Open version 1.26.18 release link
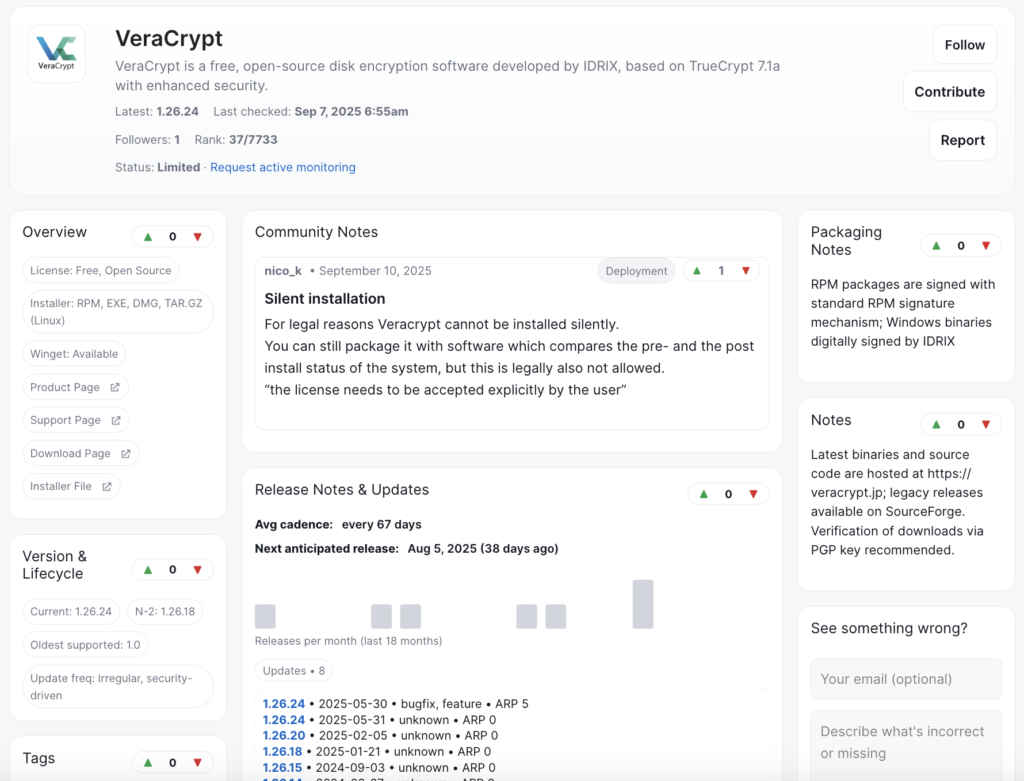This screenshot has height=781, width=1024. pos(282,752)
